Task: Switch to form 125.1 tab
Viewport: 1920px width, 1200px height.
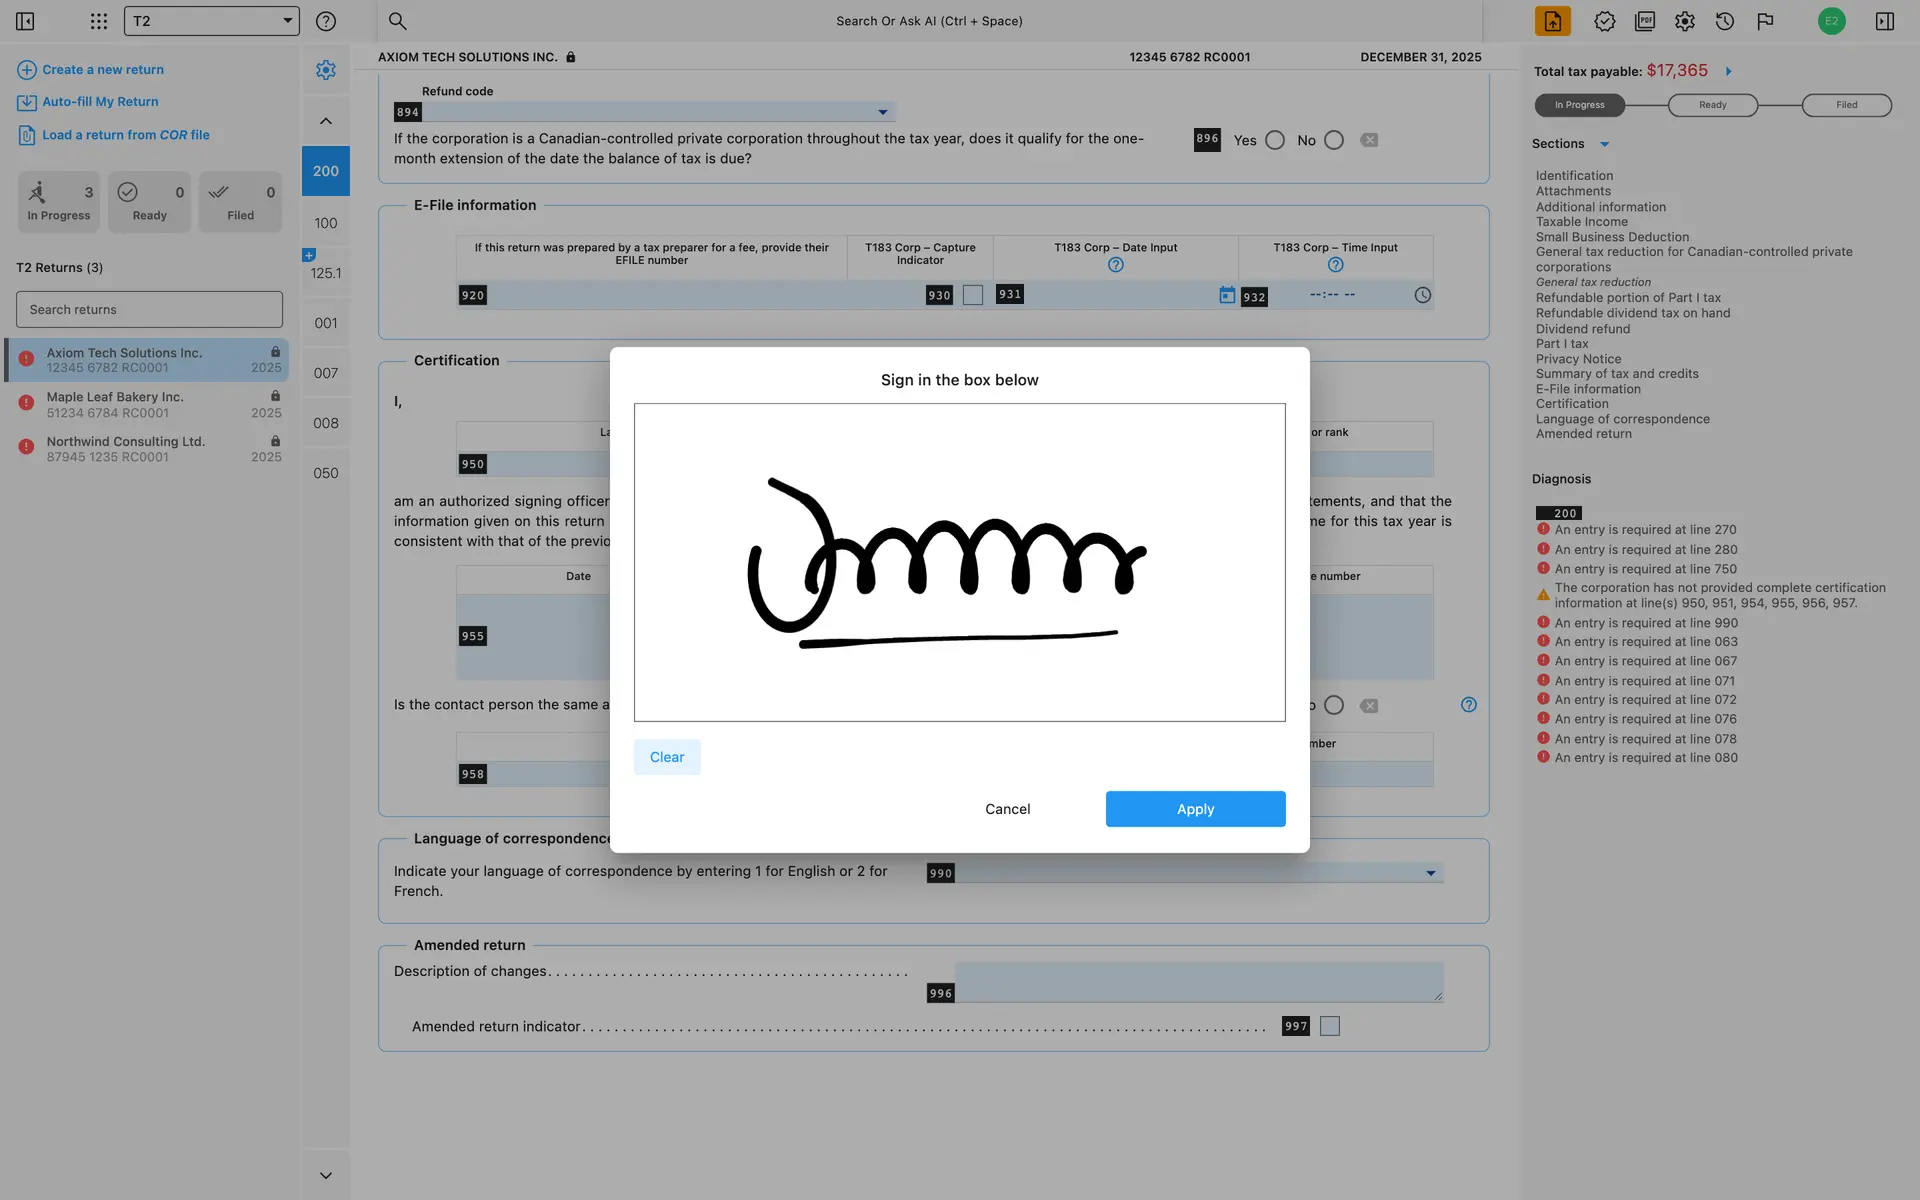Action: (326, 273)
